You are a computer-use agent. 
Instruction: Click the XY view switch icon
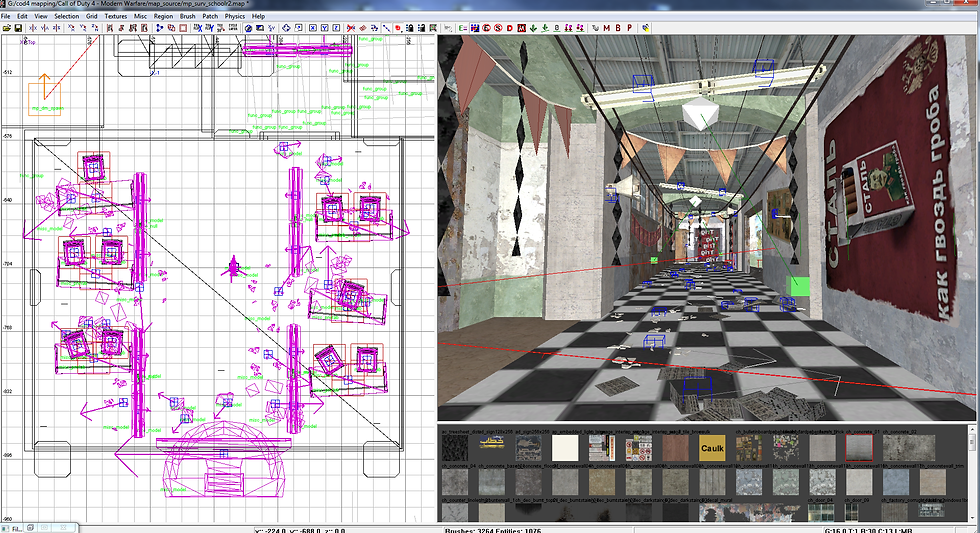click(x=271, y=28)
